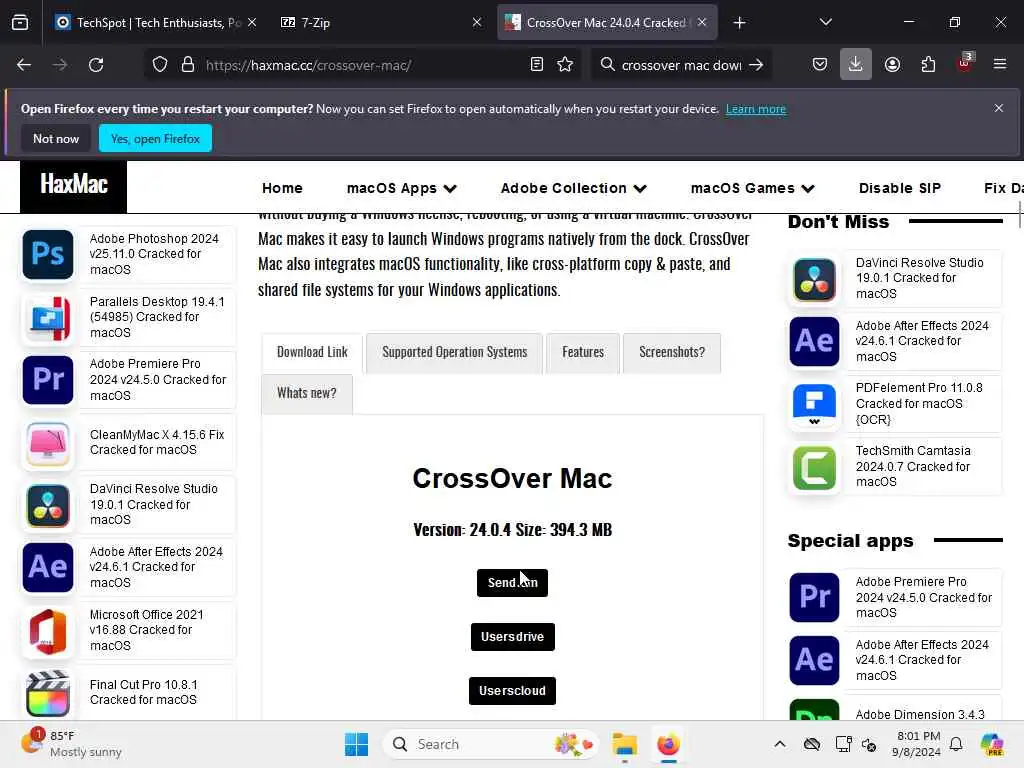Click the address bar URL field
Screen dimensions: 1024x768
coord(362,65)
